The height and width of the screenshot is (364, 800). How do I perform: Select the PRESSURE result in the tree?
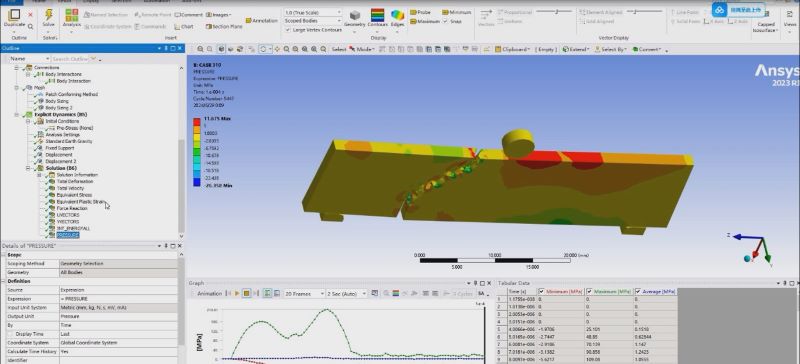click(67, 235)
